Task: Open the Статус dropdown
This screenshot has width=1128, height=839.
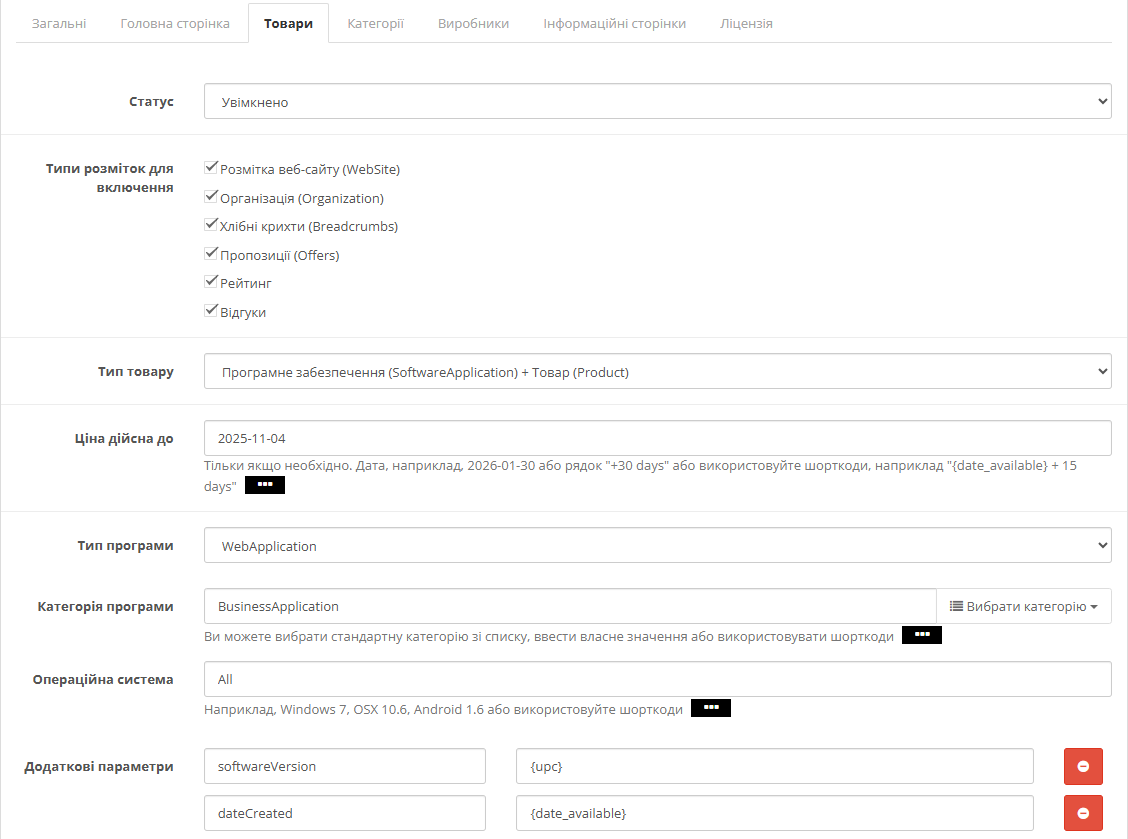Action: [657, 101]
